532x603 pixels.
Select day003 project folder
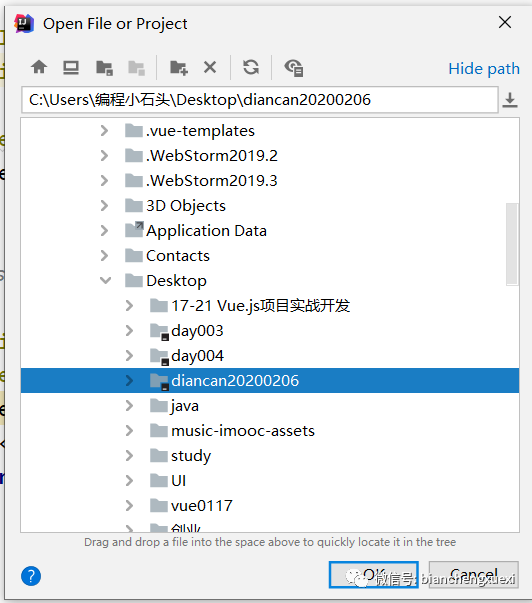[x=197, y=331]
